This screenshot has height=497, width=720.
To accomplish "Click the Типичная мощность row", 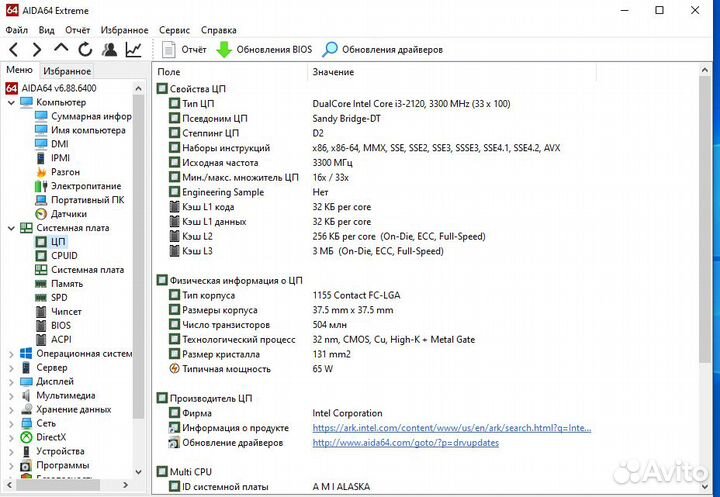I will [251, 369].
